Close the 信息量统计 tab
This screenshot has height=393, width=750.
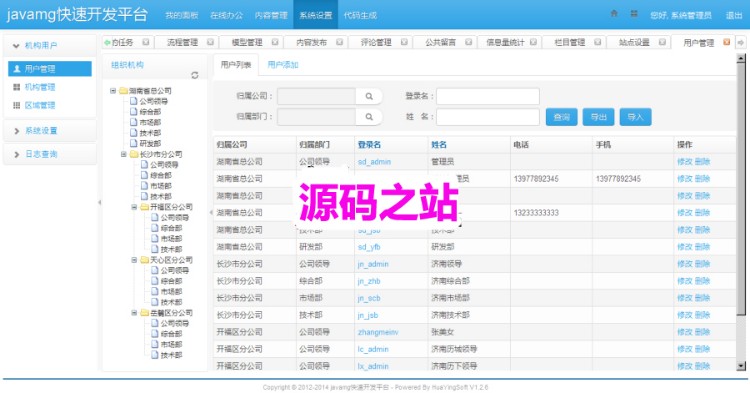[533, 42]
